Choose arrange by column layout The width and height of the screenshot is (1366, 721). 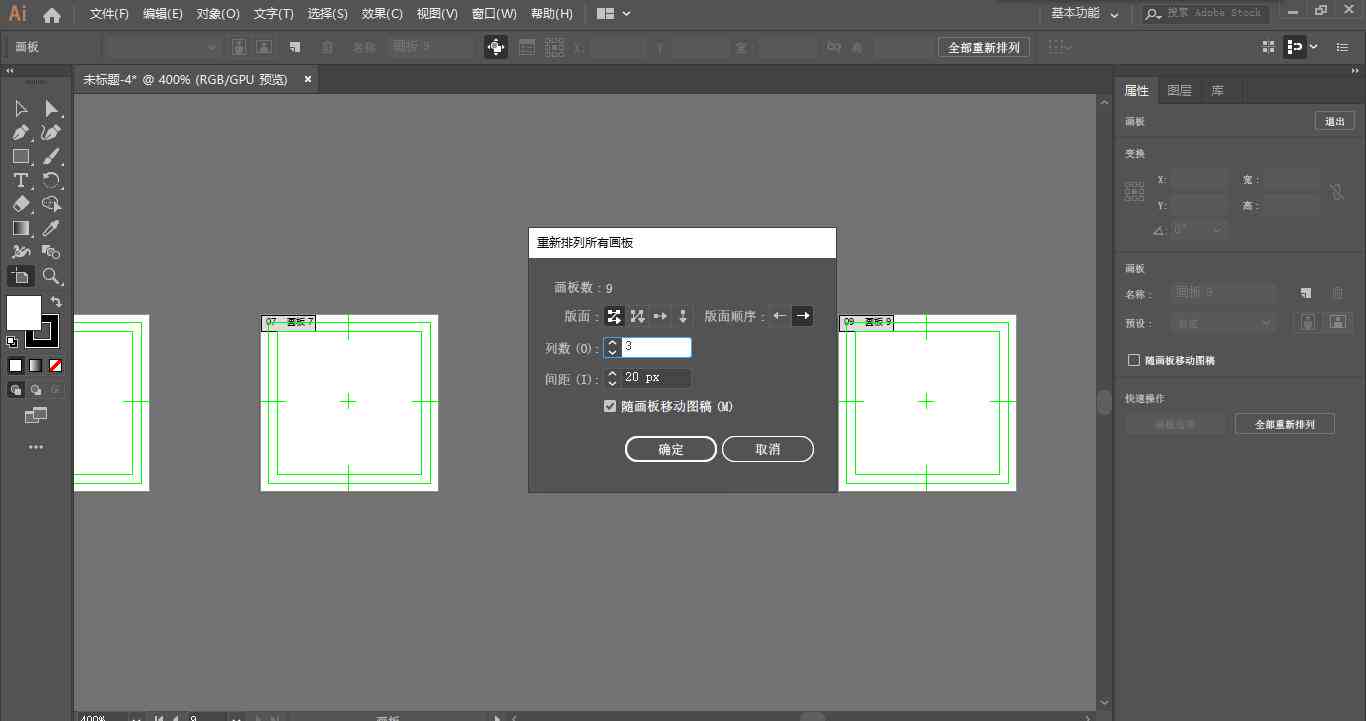coord(683,316)
